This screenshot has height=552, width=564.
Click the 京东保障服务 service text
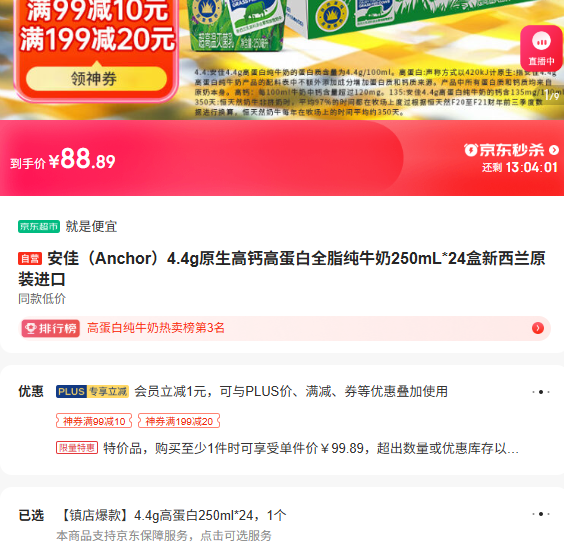coord(164,535)
